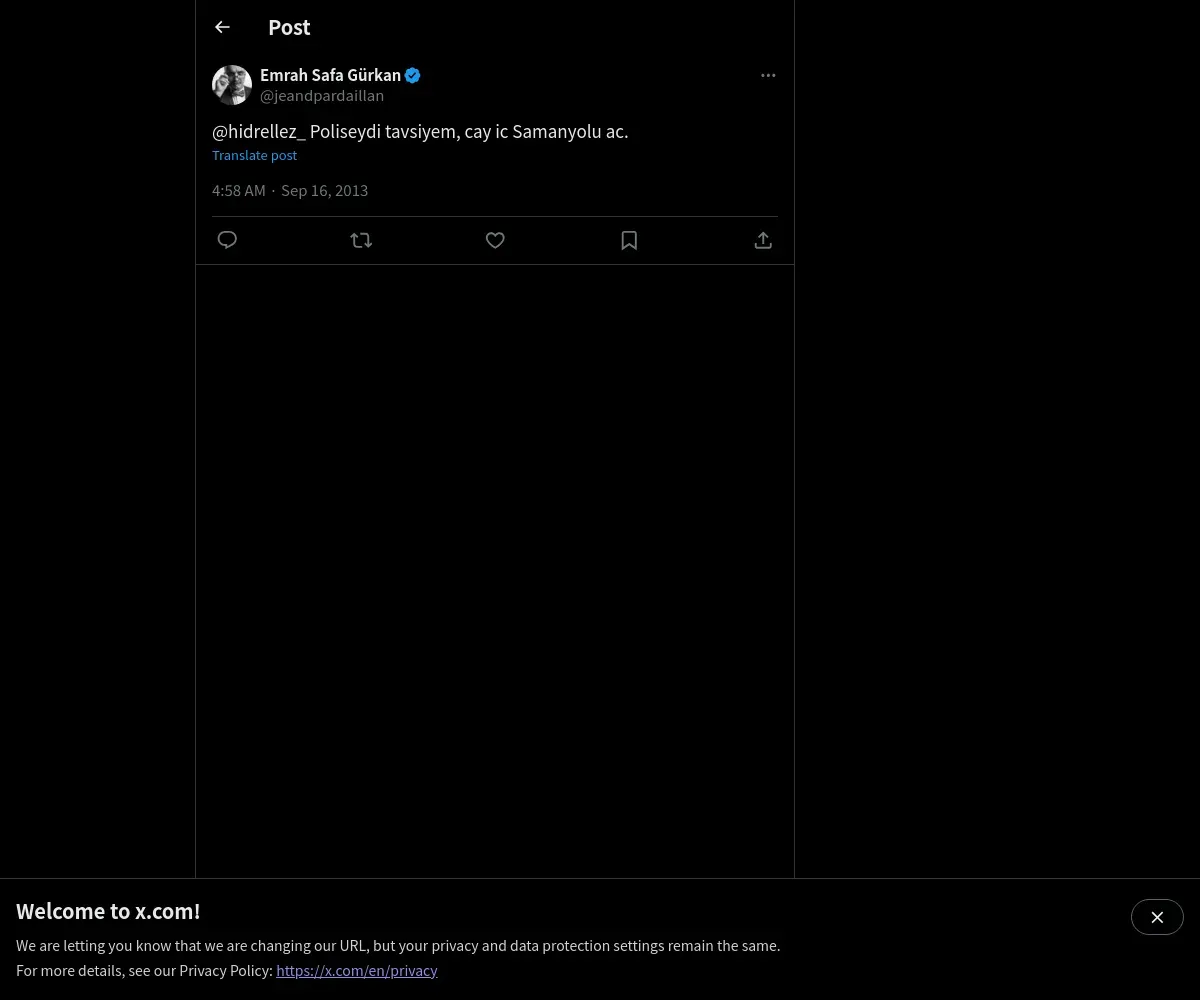1200x1000 pixels.
Task: Click the Welcome to x.com! heading
Action: tap(108, 911)
